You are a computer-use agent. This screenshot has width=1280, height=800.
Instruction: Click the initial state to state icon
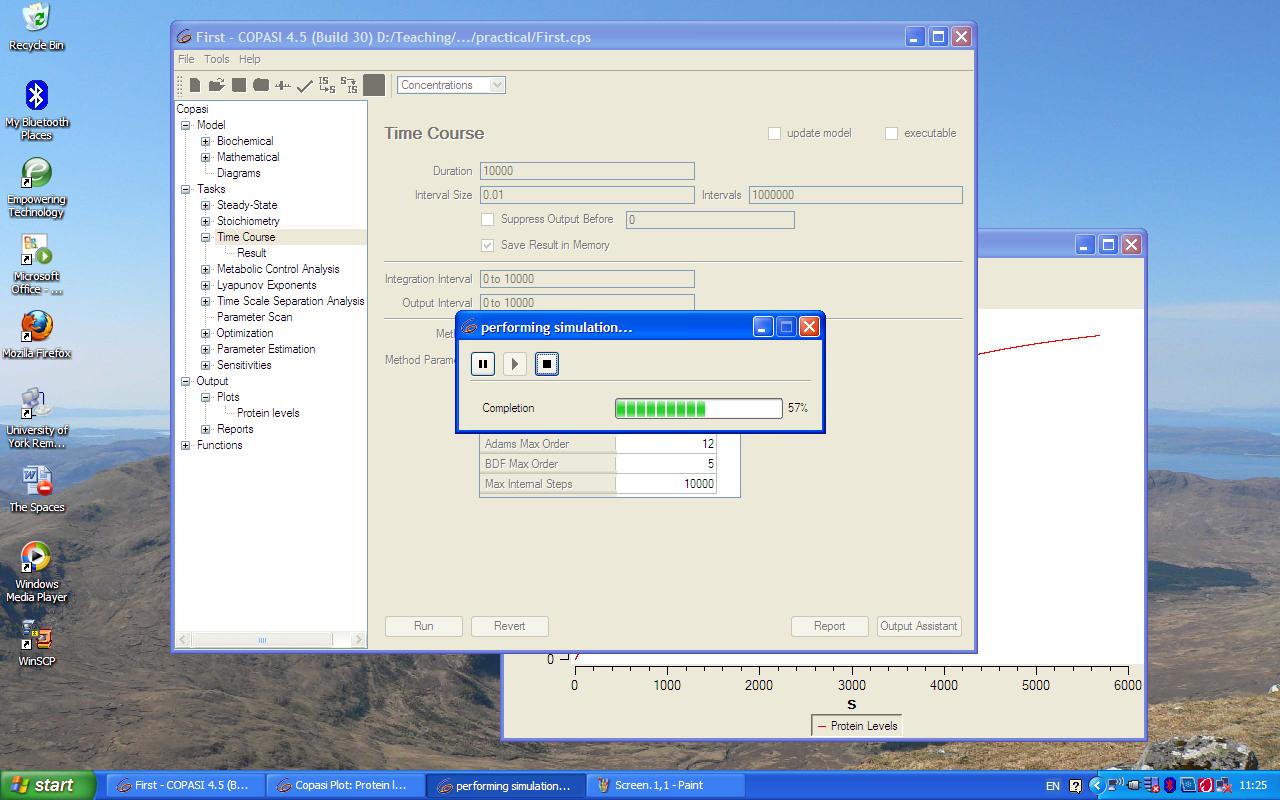[327, 85]
